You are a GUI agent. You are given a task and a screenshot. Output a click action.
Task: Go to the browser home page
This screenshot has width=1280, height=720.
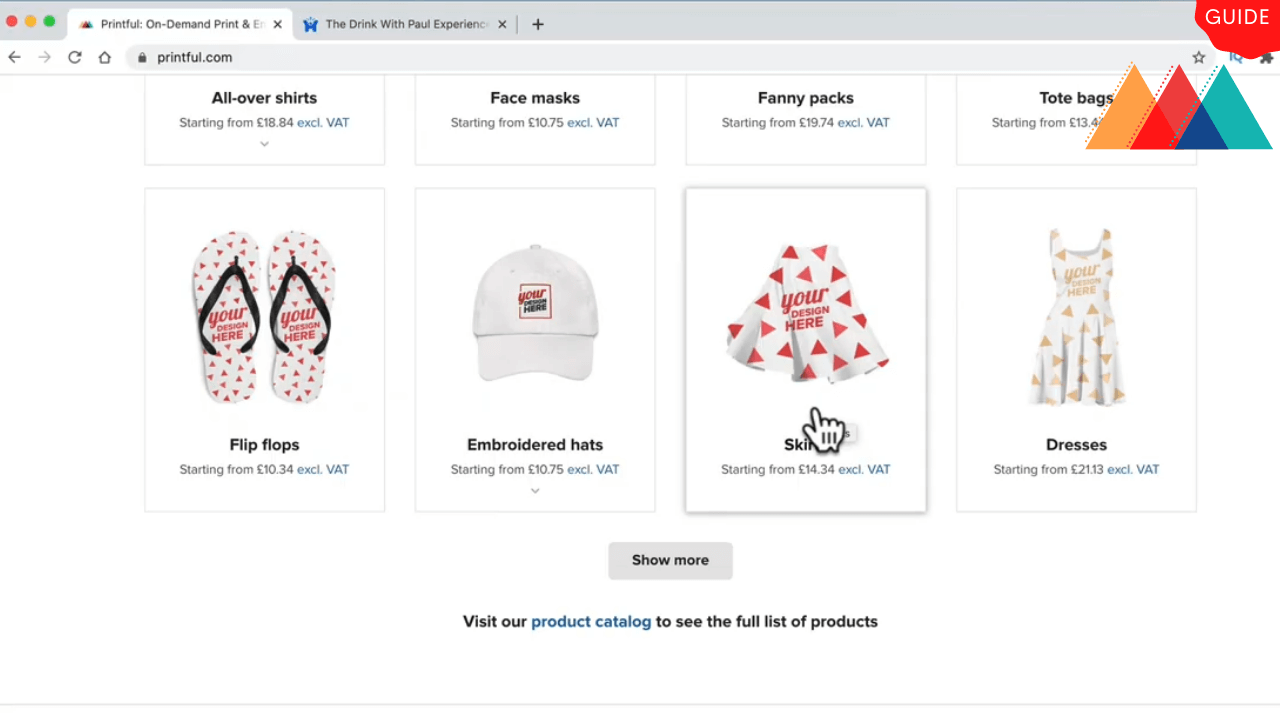point(104,57)
